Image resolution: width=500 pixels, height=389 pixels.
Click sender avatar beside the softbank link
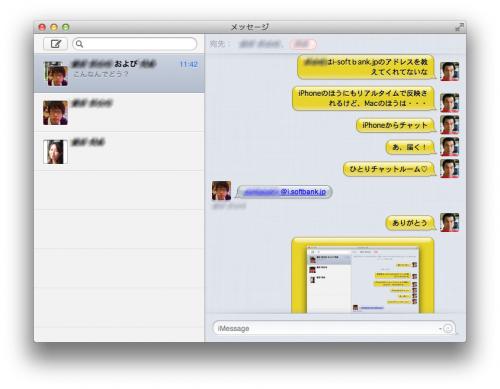click(221, 190)
